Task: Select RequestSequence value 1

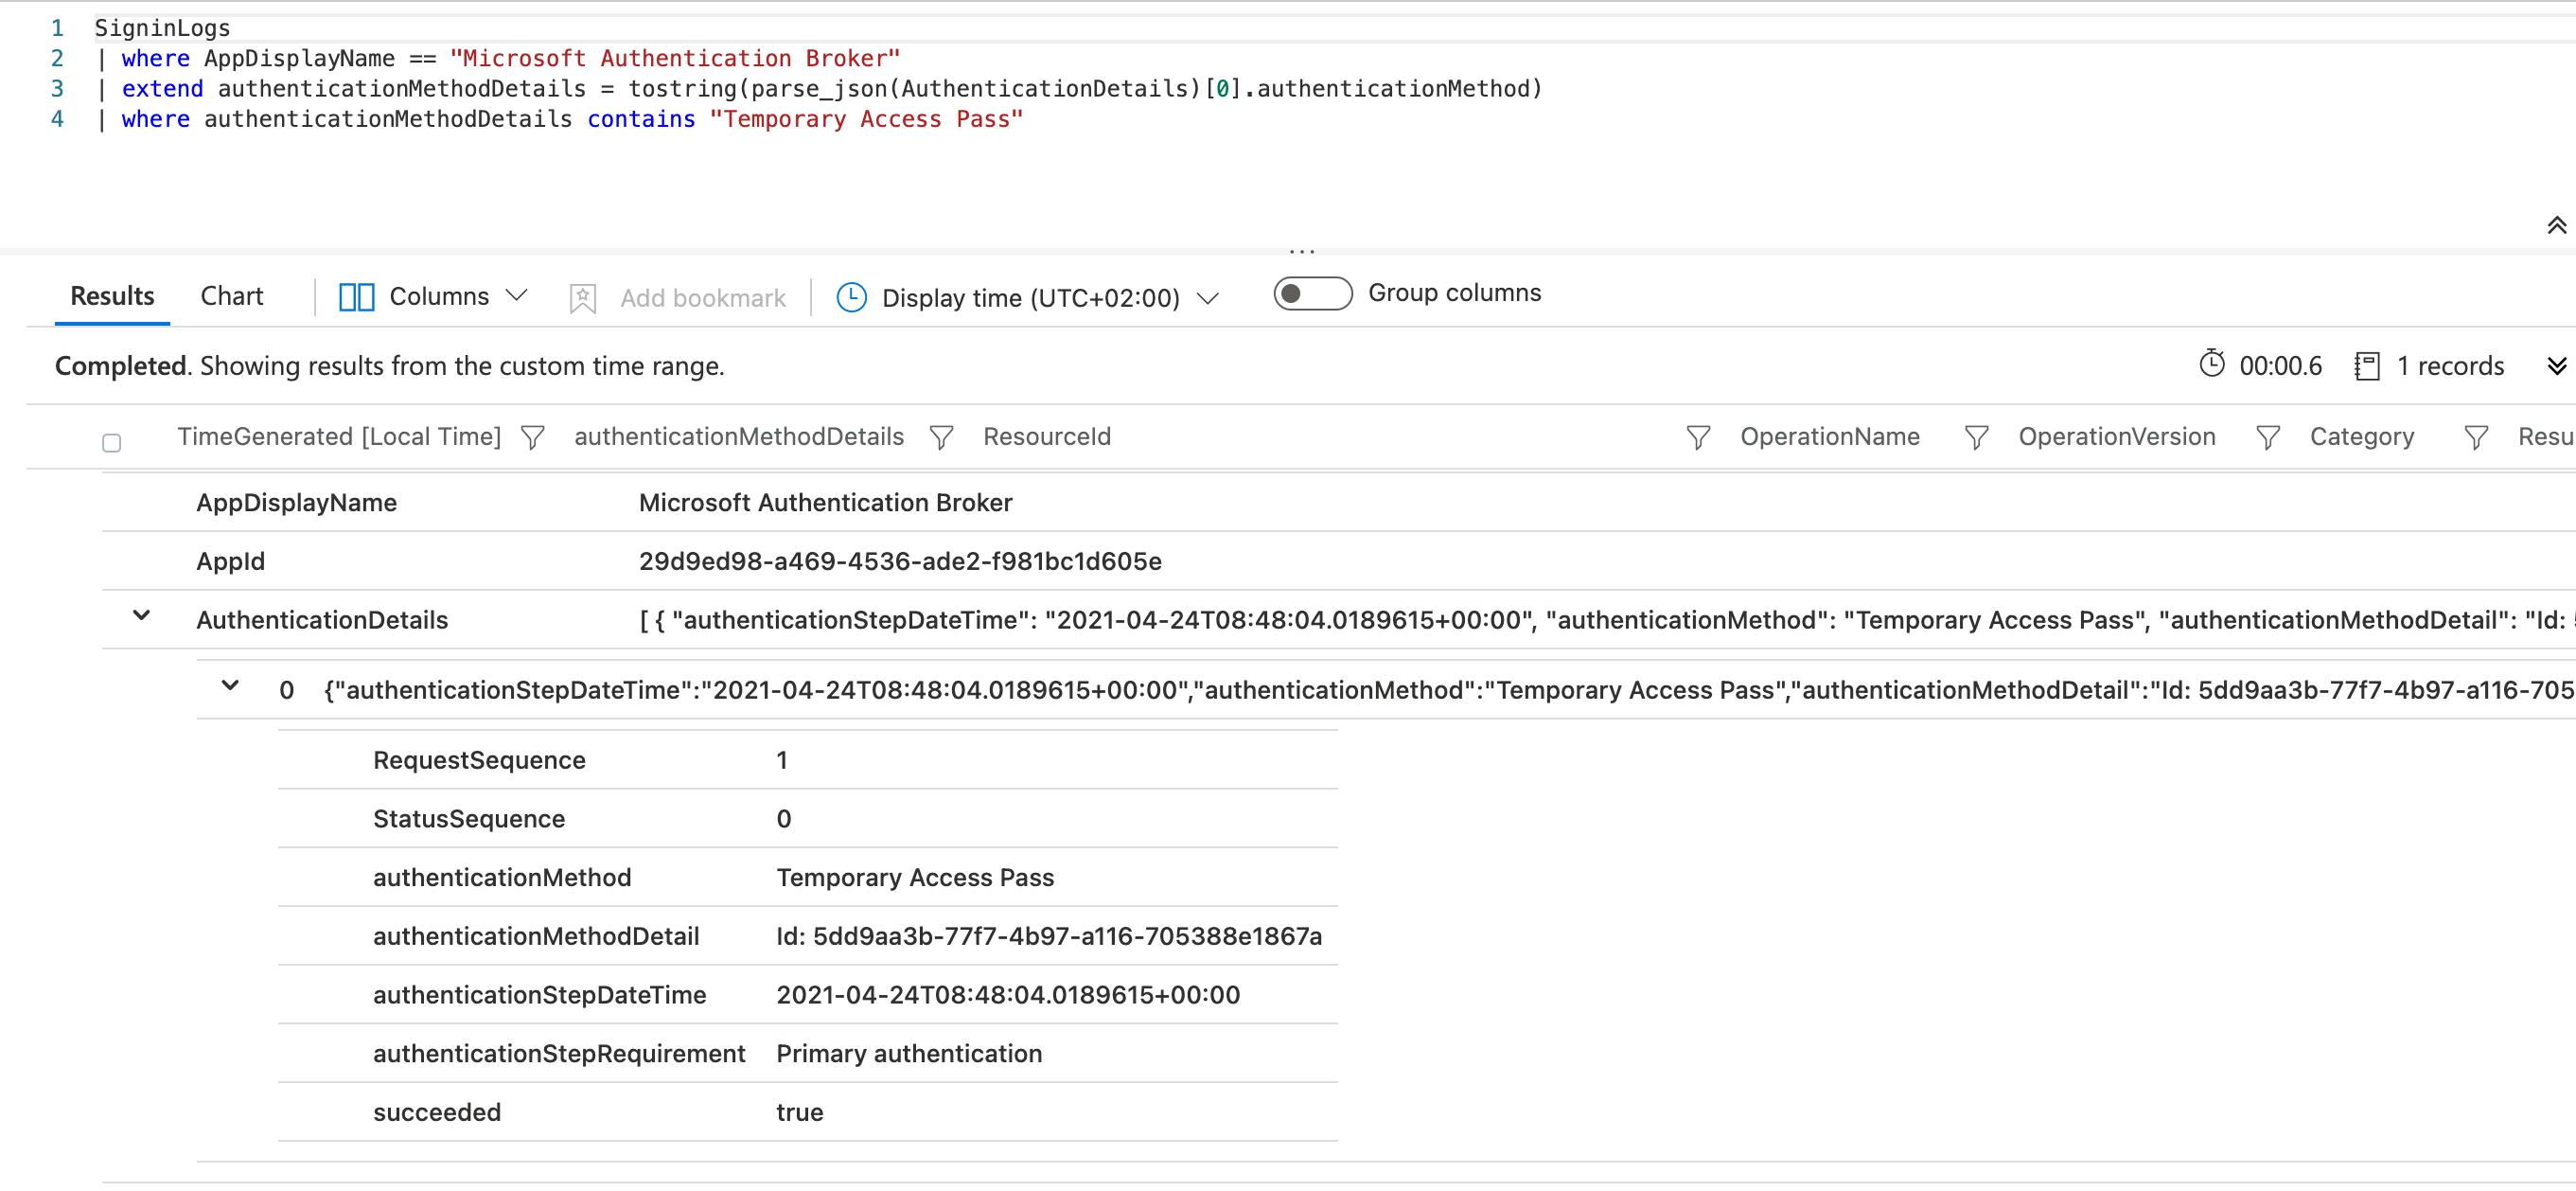Action: 782,760
